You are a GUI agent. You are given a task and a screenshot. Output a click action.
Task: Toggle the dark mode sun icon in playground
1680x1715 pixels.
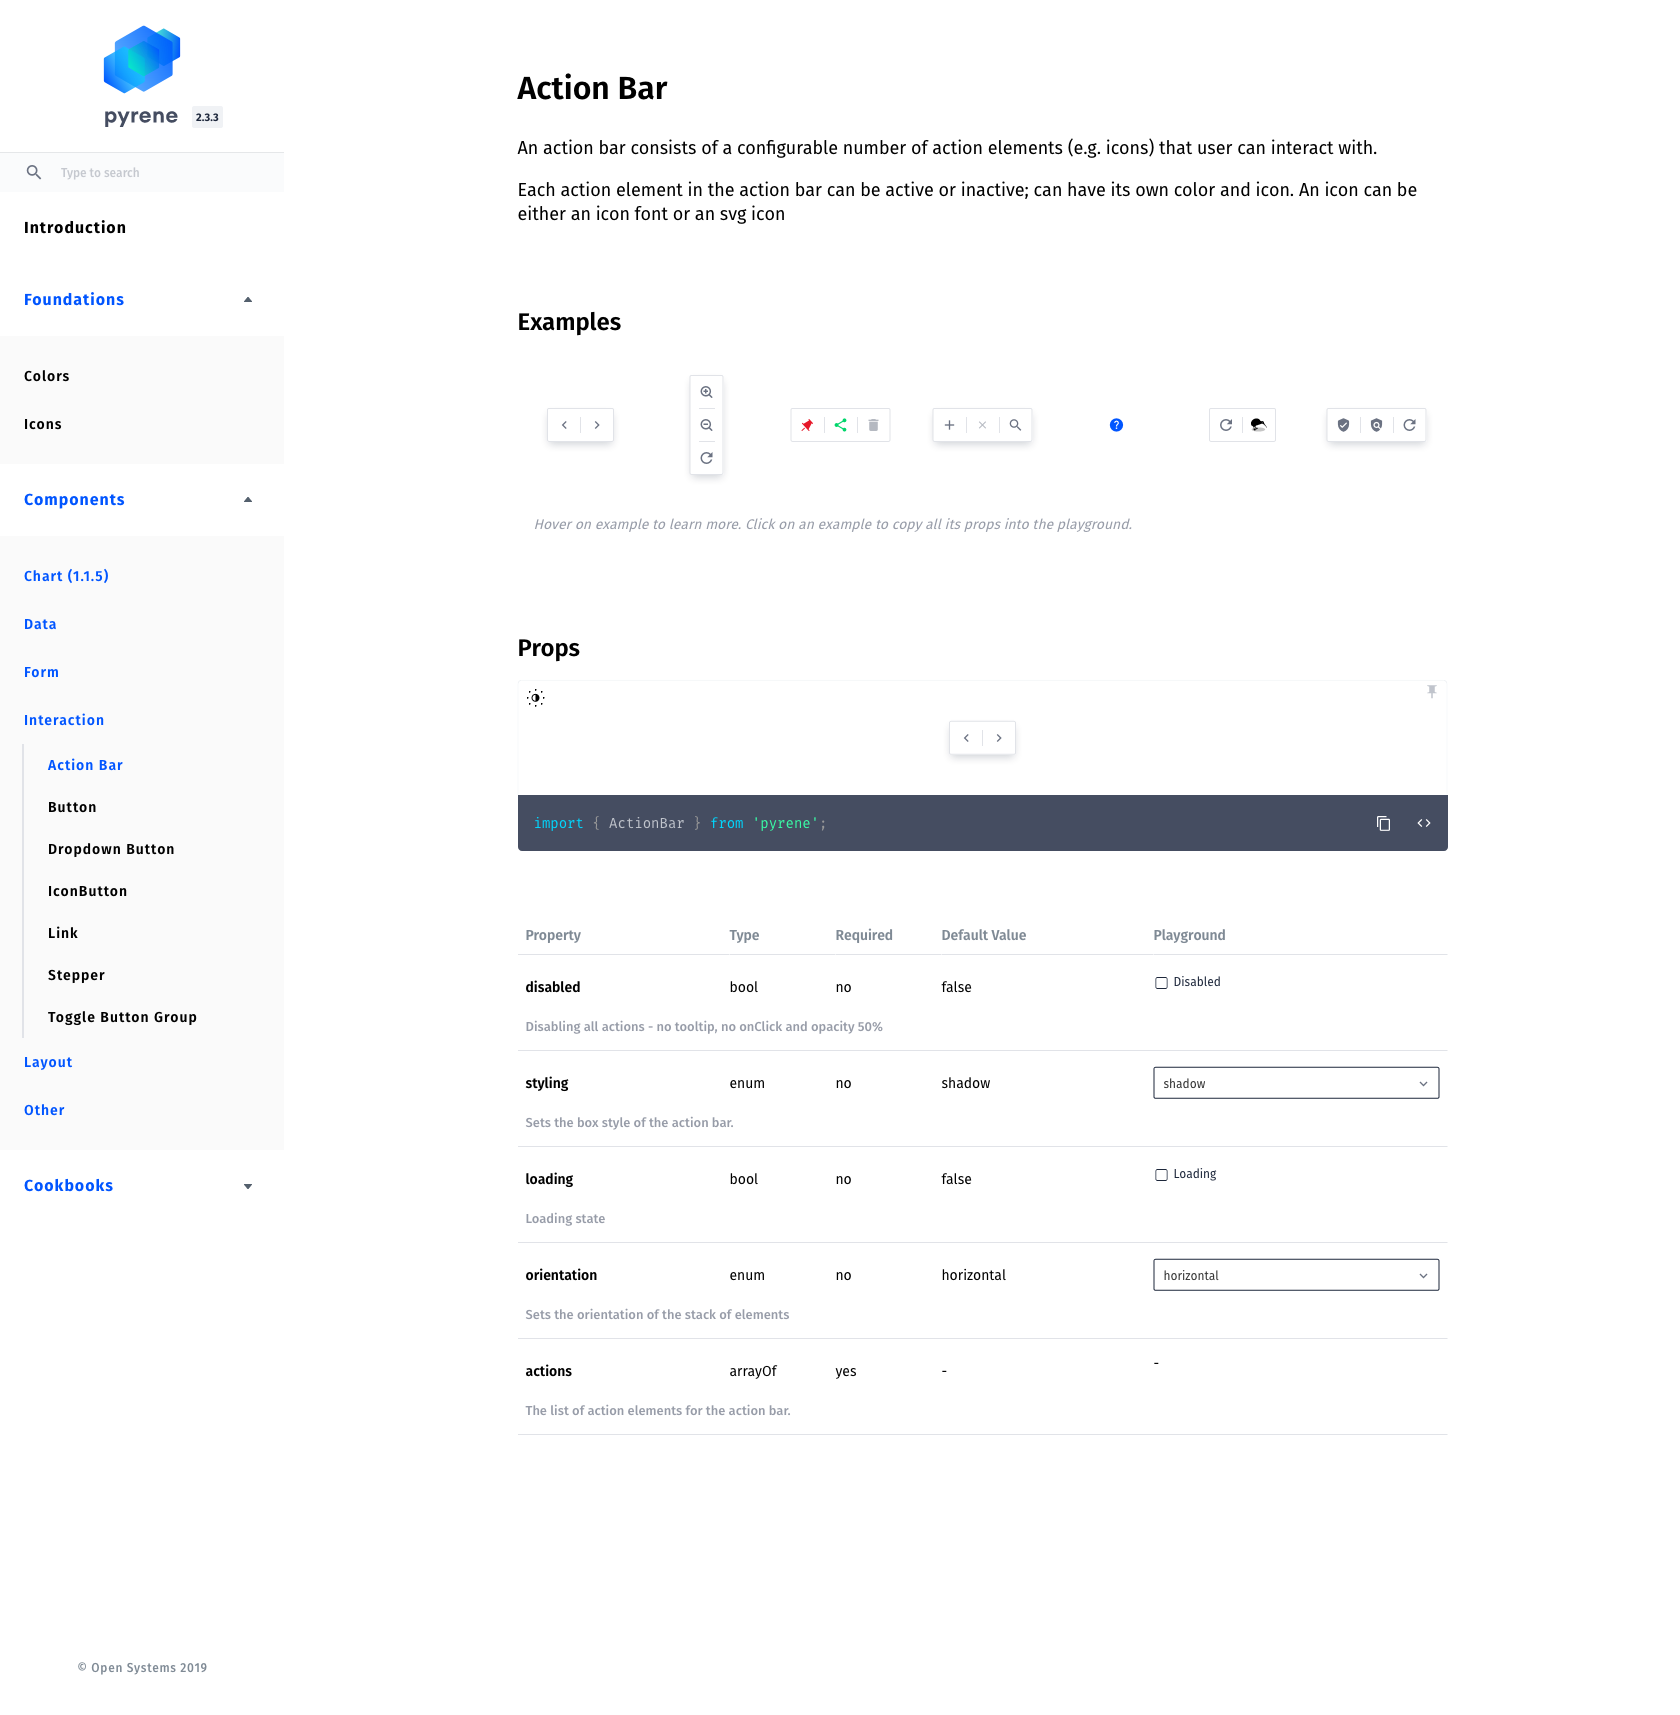(536, 698)
